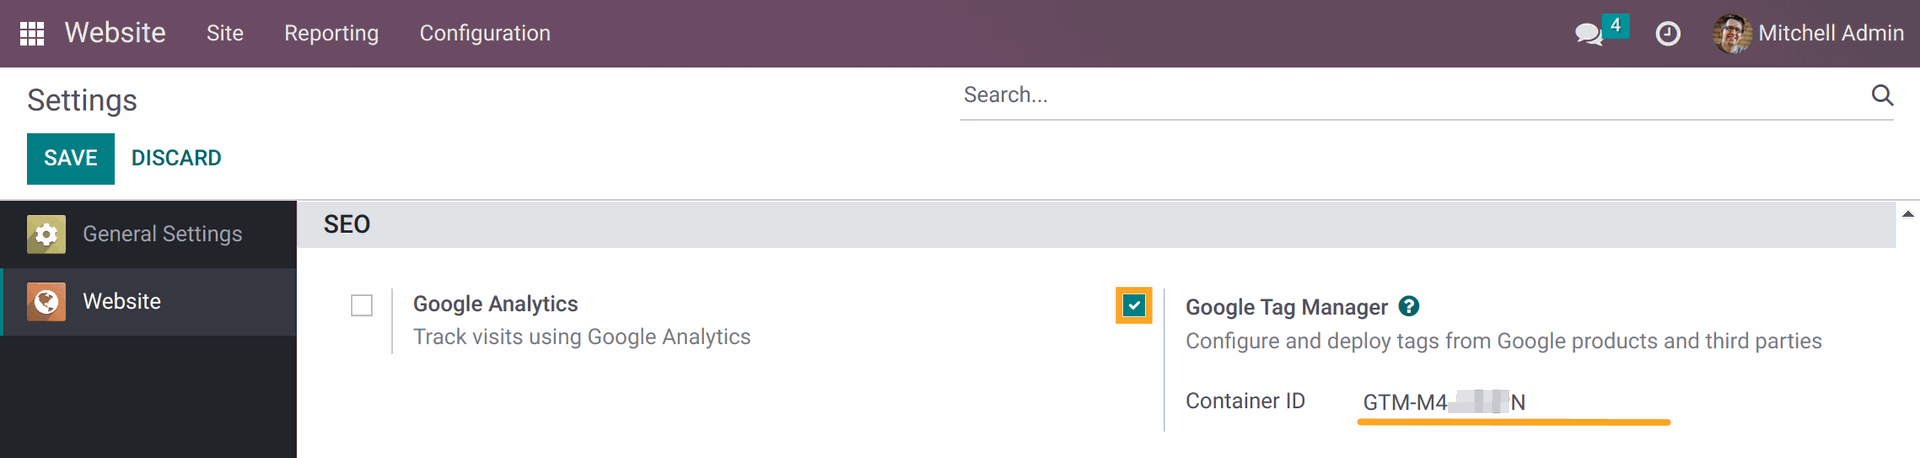Open the Site menu

225,33
